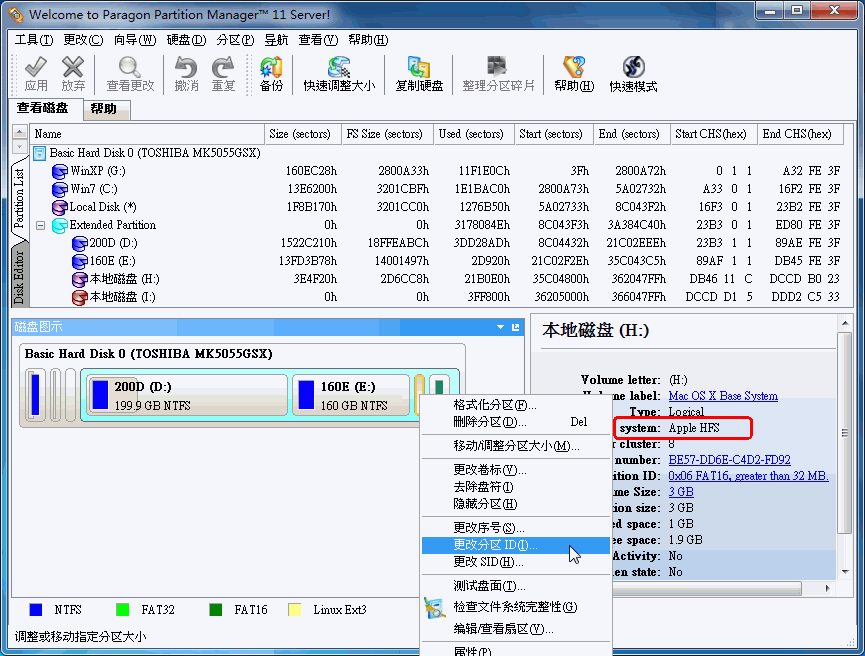Open the 硬盘(D) menu

coord(186,40)
